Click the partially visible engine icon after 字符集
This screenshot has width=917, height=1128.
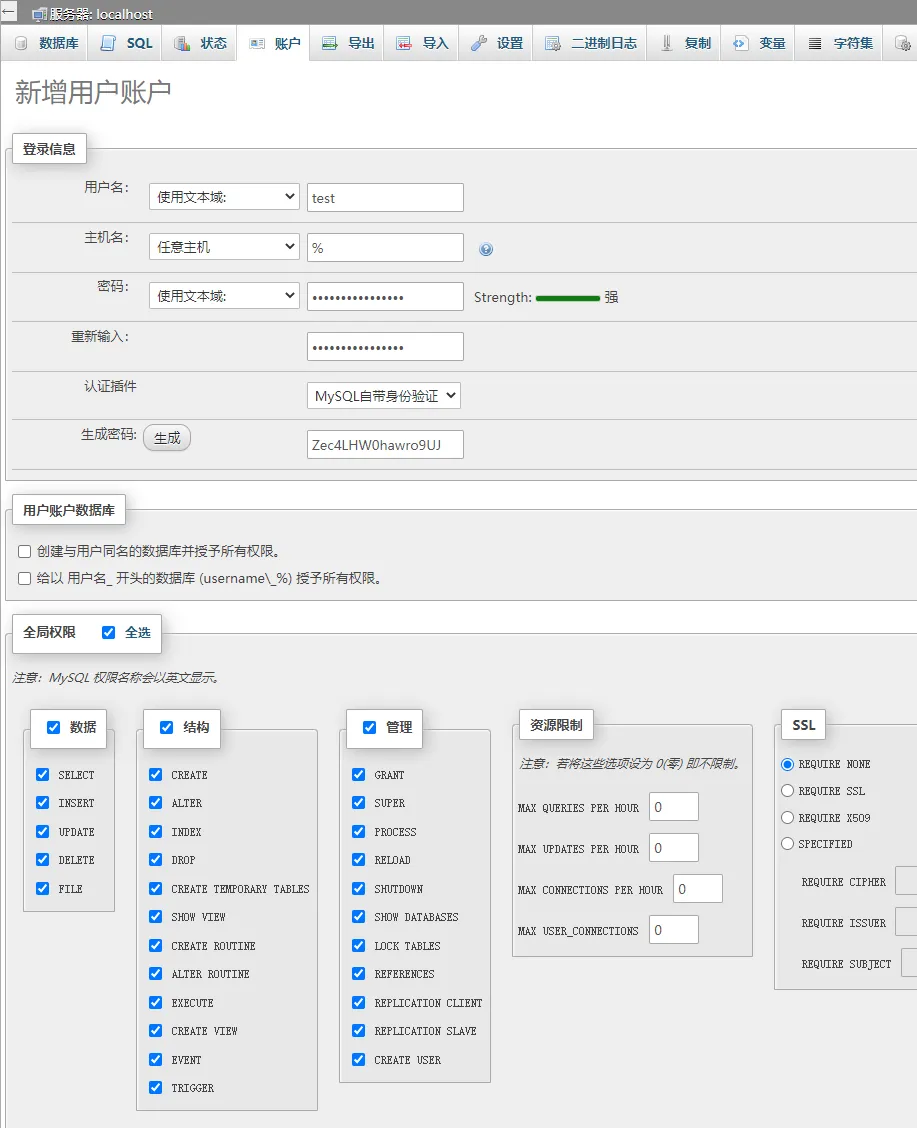pos(902,43)
